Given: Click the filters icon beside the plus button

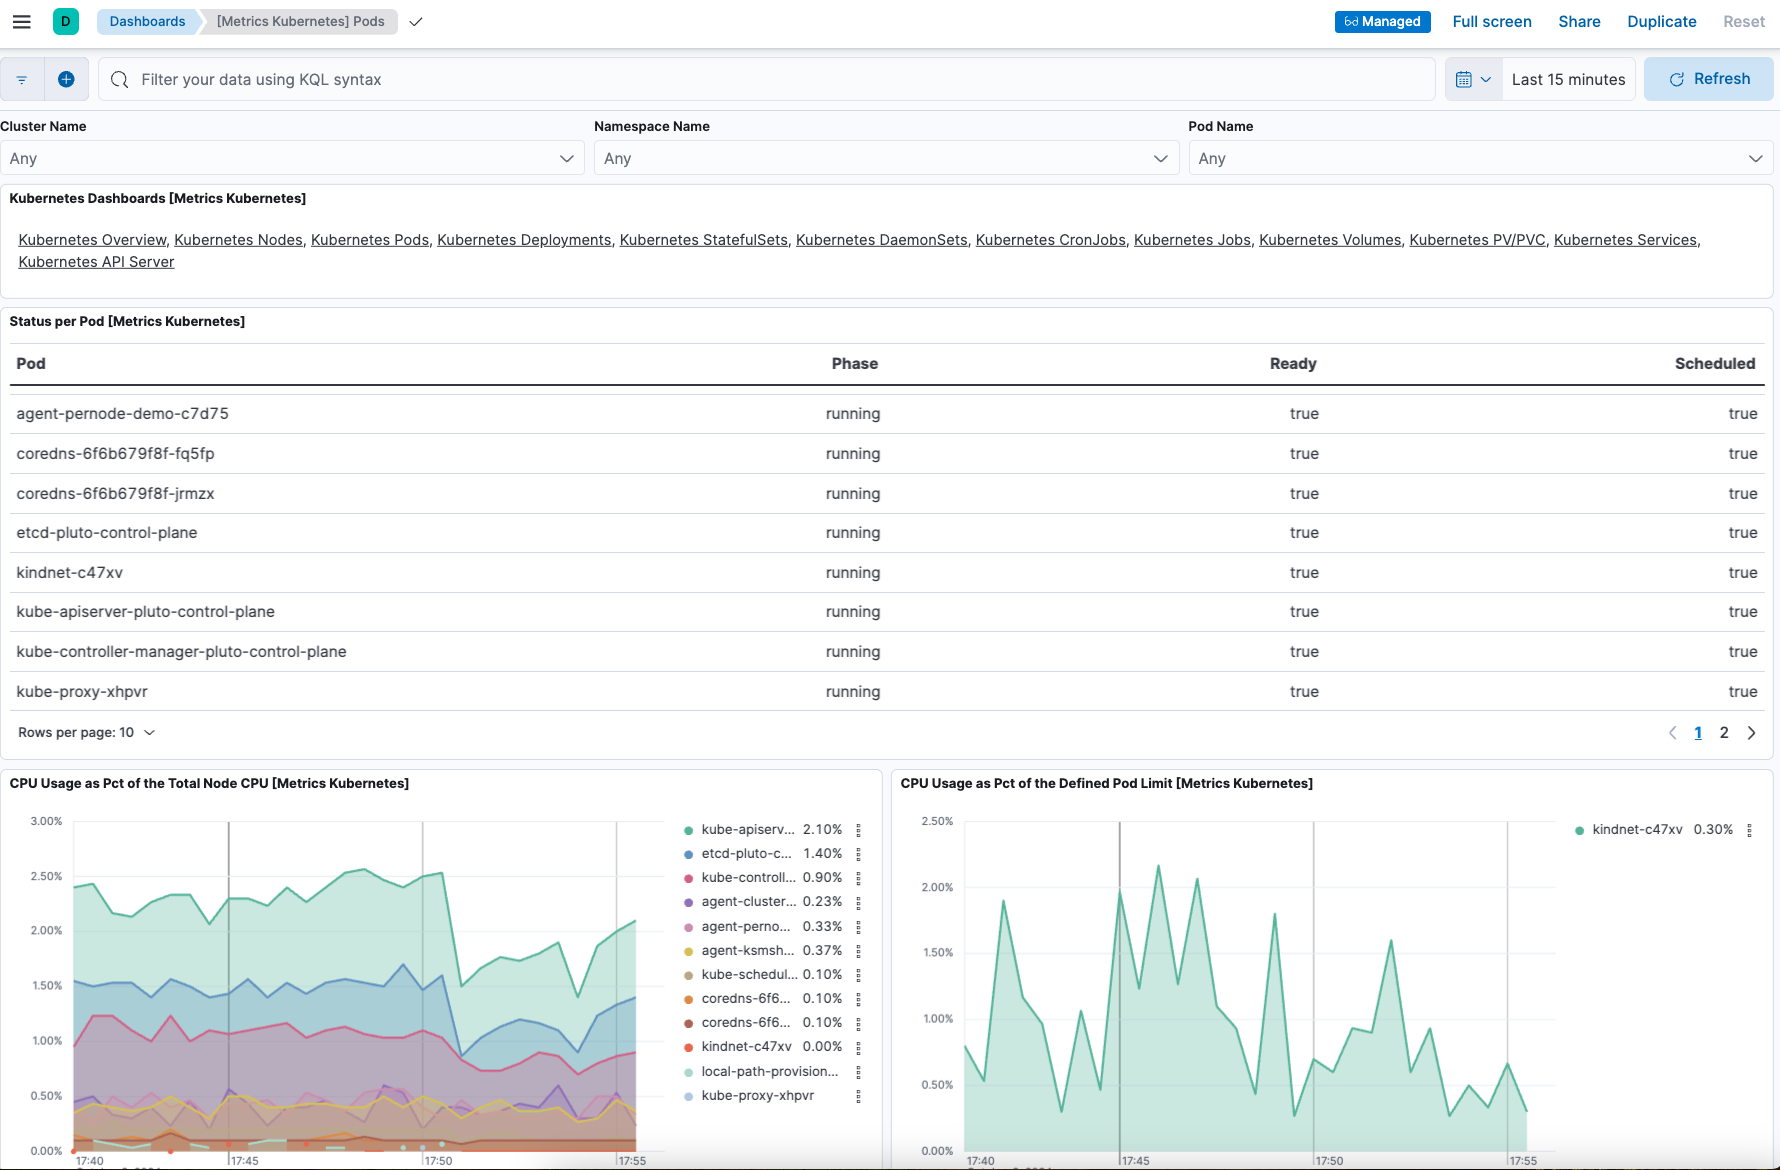Looking at the screenshot, I should click(x=21, y=79).
